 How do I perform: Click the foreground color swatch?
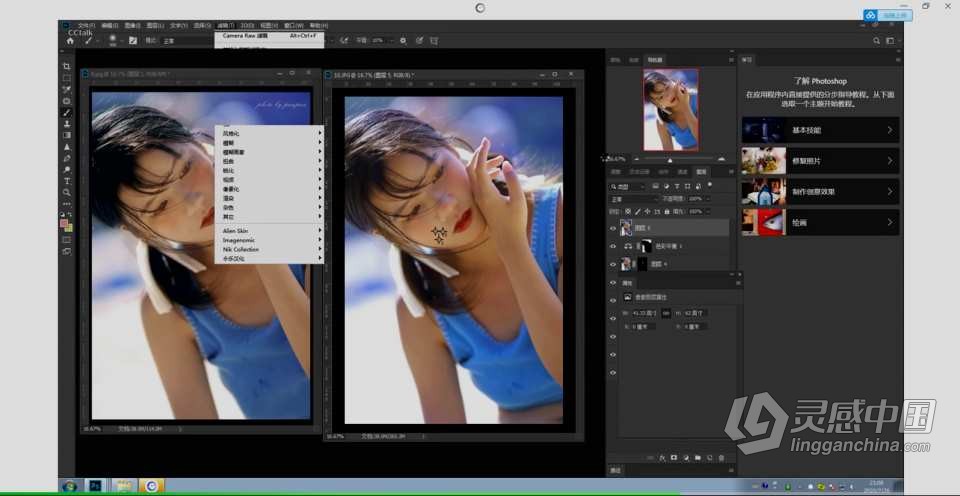click(x=64, y=224)
